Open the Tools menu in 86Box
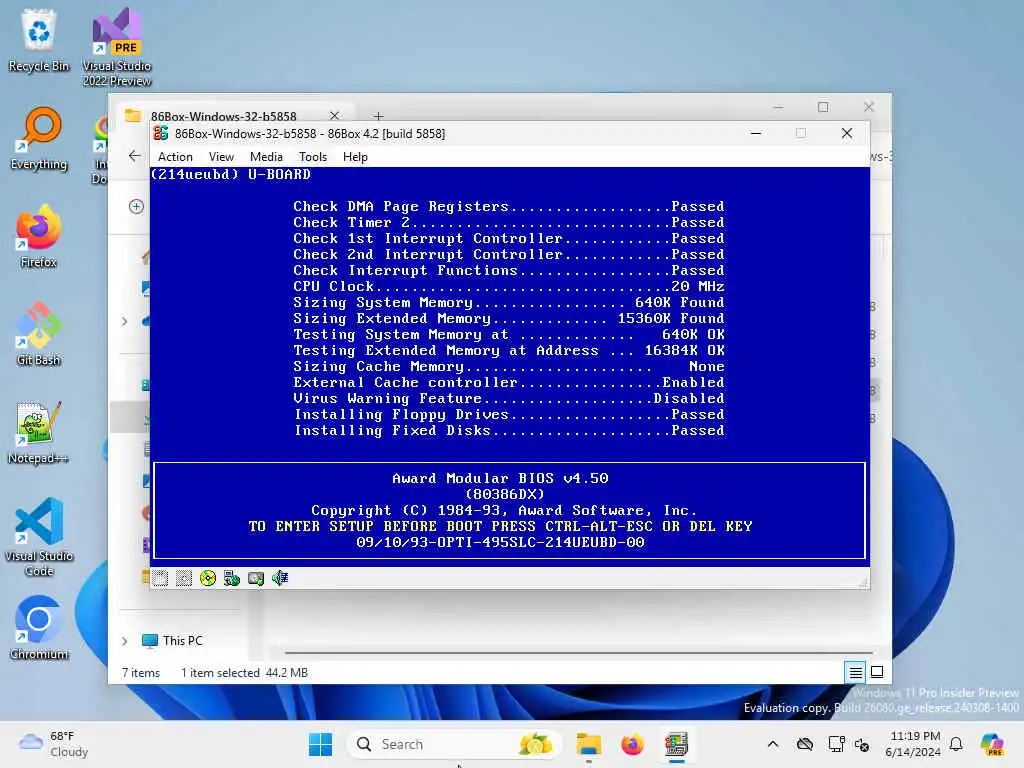The image size is (1024, 768). pyautogui.click(x=313, y=157)
